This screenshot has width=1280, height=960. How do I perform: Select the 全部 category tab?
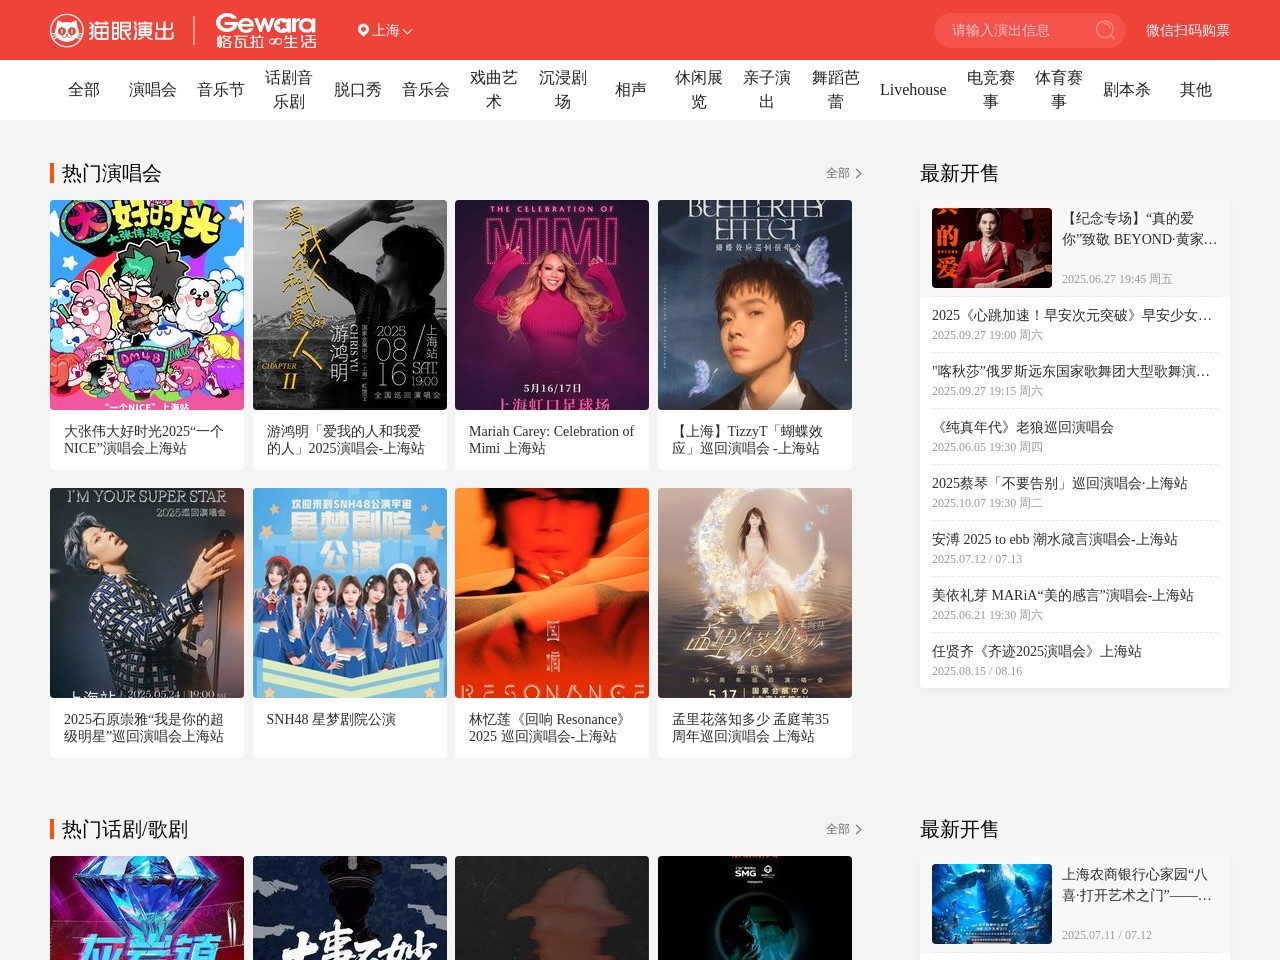tap(84, 90)
